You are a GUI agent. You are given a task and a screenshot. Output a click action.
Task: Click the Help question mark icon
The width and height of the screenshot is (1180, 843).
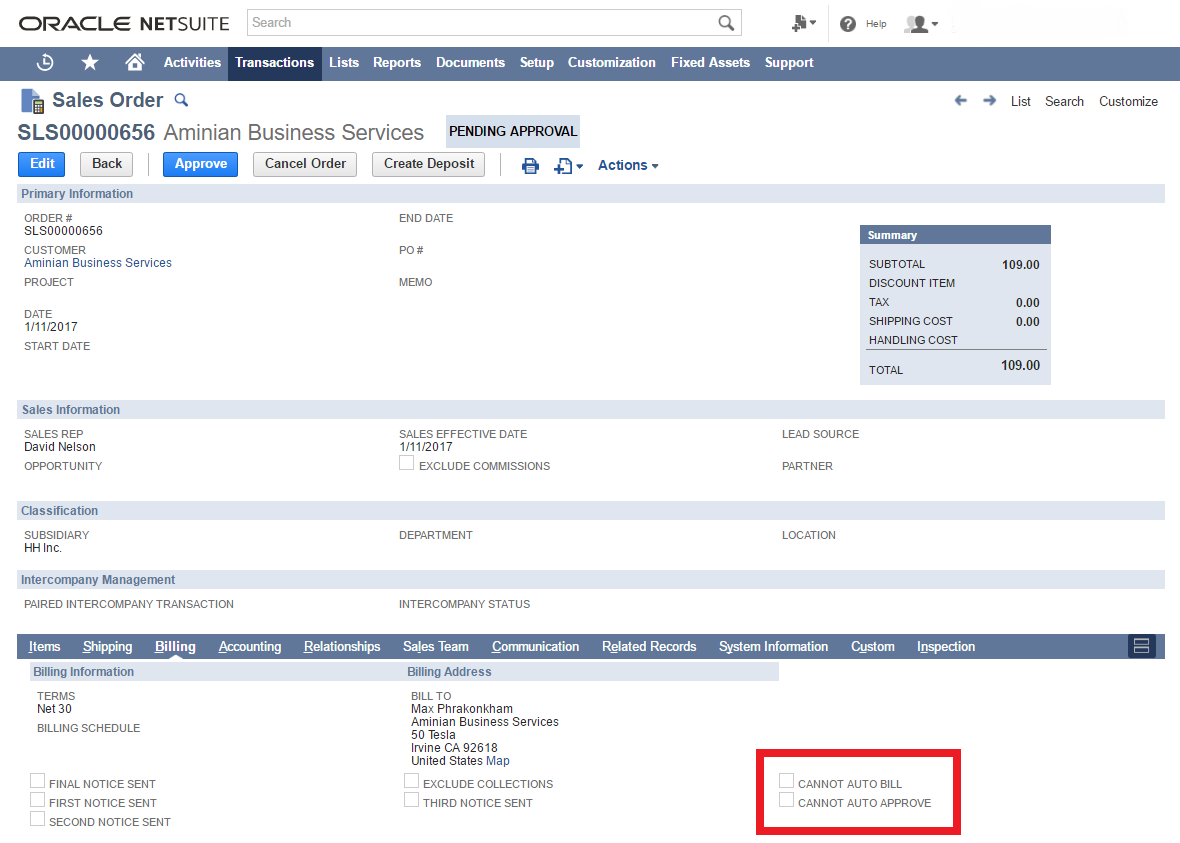tap(847, 24)
